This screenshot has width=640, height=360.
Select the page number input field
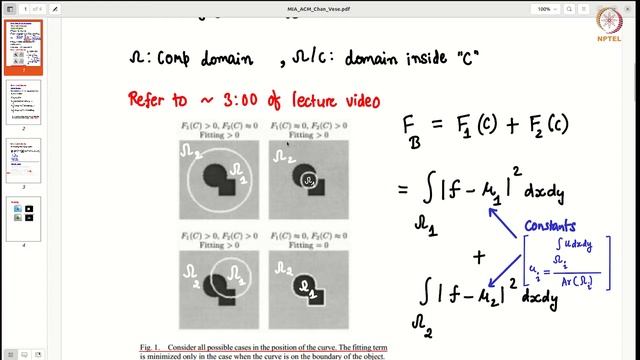pyautogui.click(x=25, y=9)
